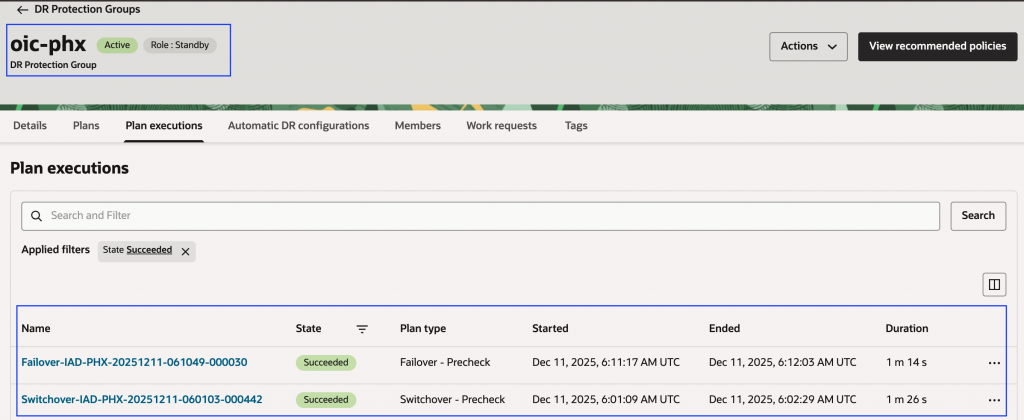Click the back arrow to DR Protection Groups
Screen dimensions: 1024x420
tap(22, 10)
